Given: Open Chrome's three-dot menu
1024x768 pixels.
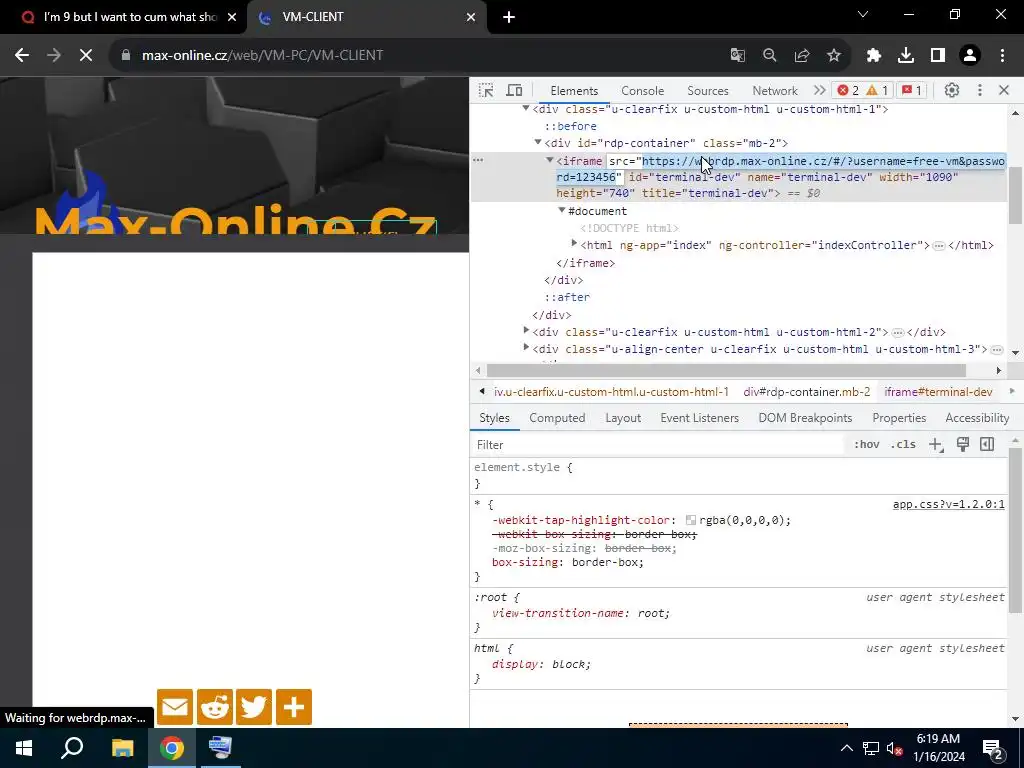Looking at the screenshot, I should point(1002,56).
